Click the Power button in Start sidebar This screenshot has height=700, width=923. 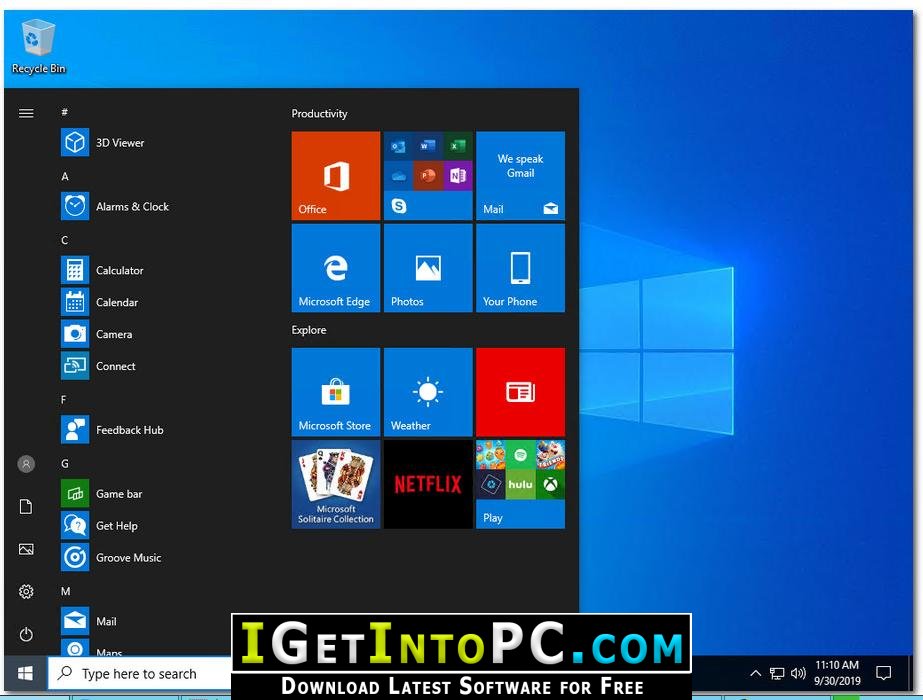tap(26, 634)
